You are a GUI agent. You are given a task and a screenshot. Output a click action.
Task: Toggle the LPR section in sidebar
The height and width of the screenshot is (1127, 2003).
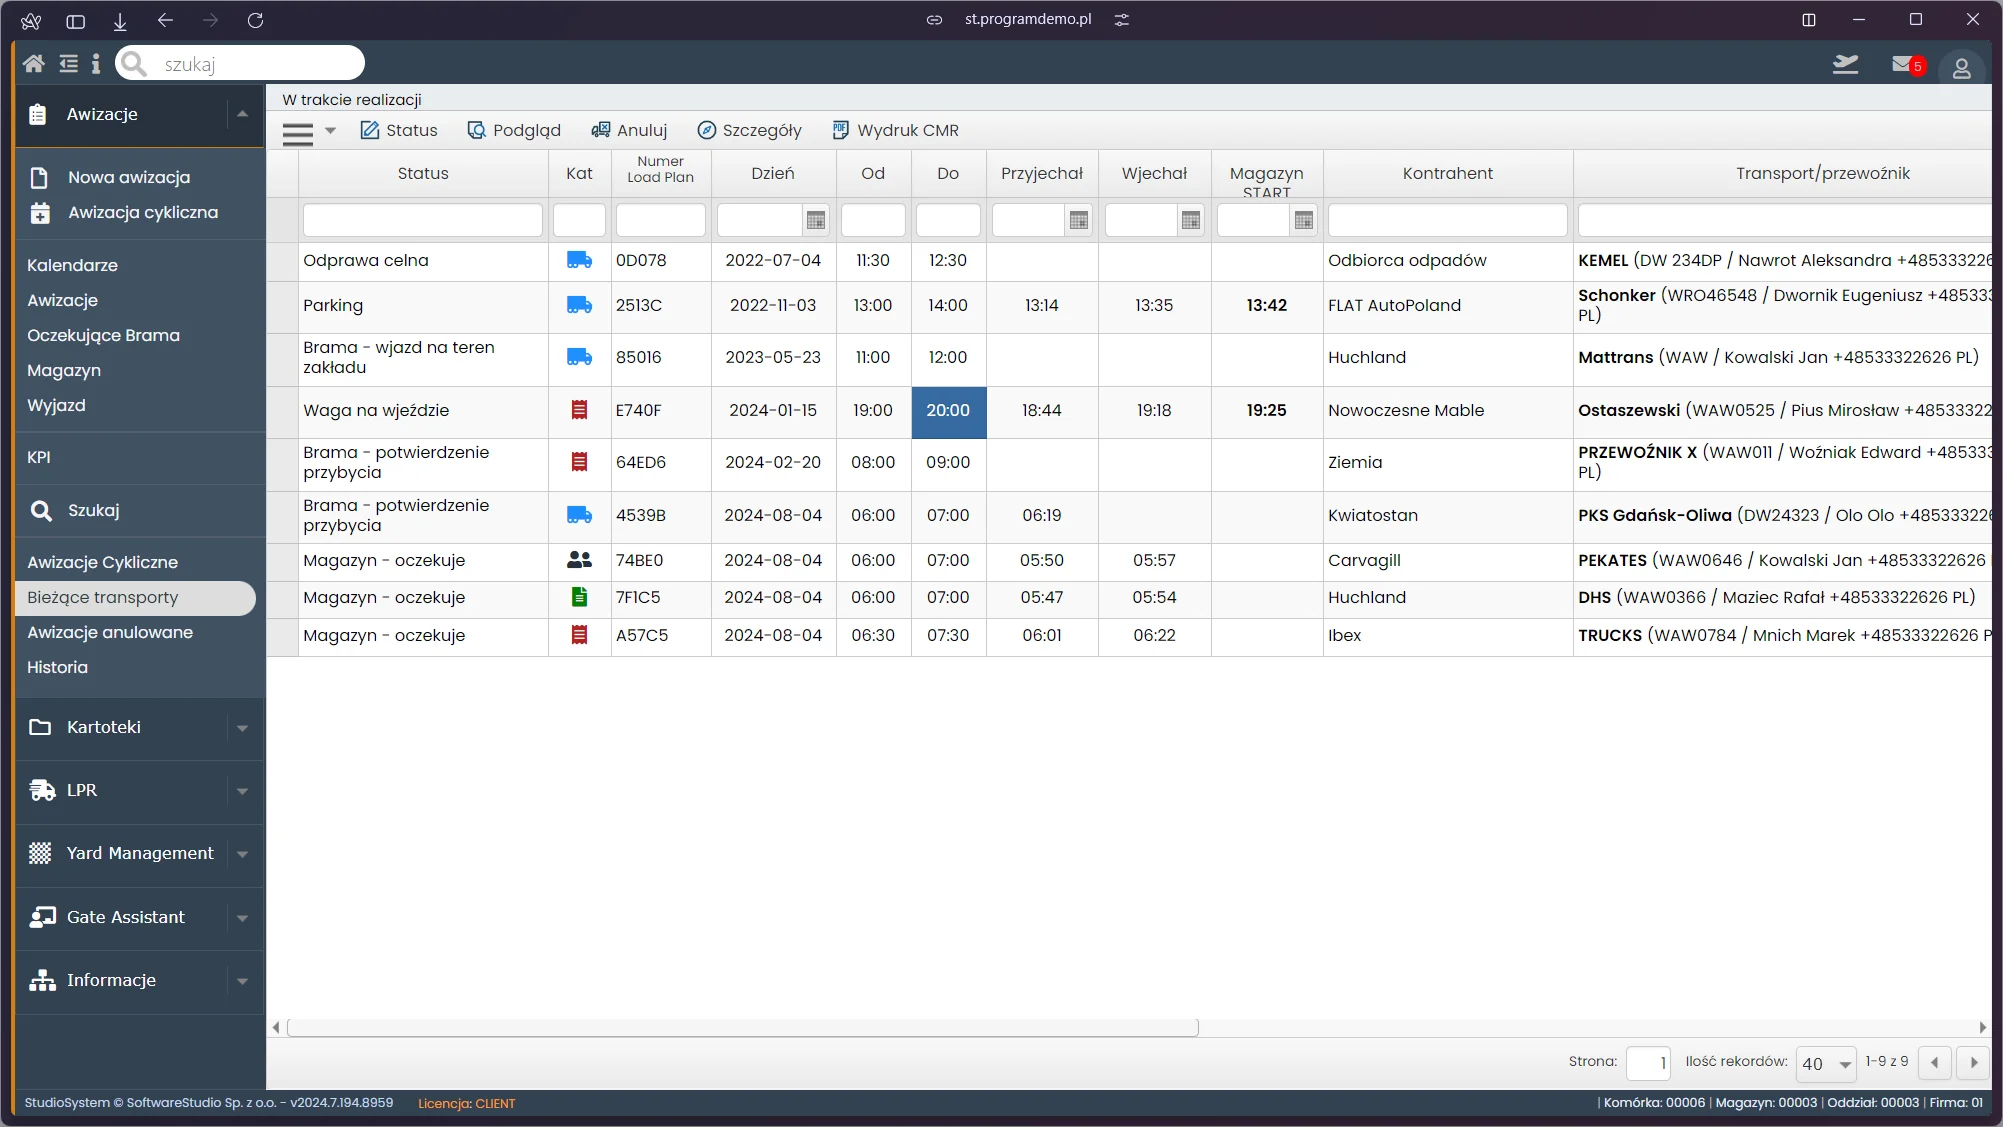pyautogui.click(x=139, y=790)
